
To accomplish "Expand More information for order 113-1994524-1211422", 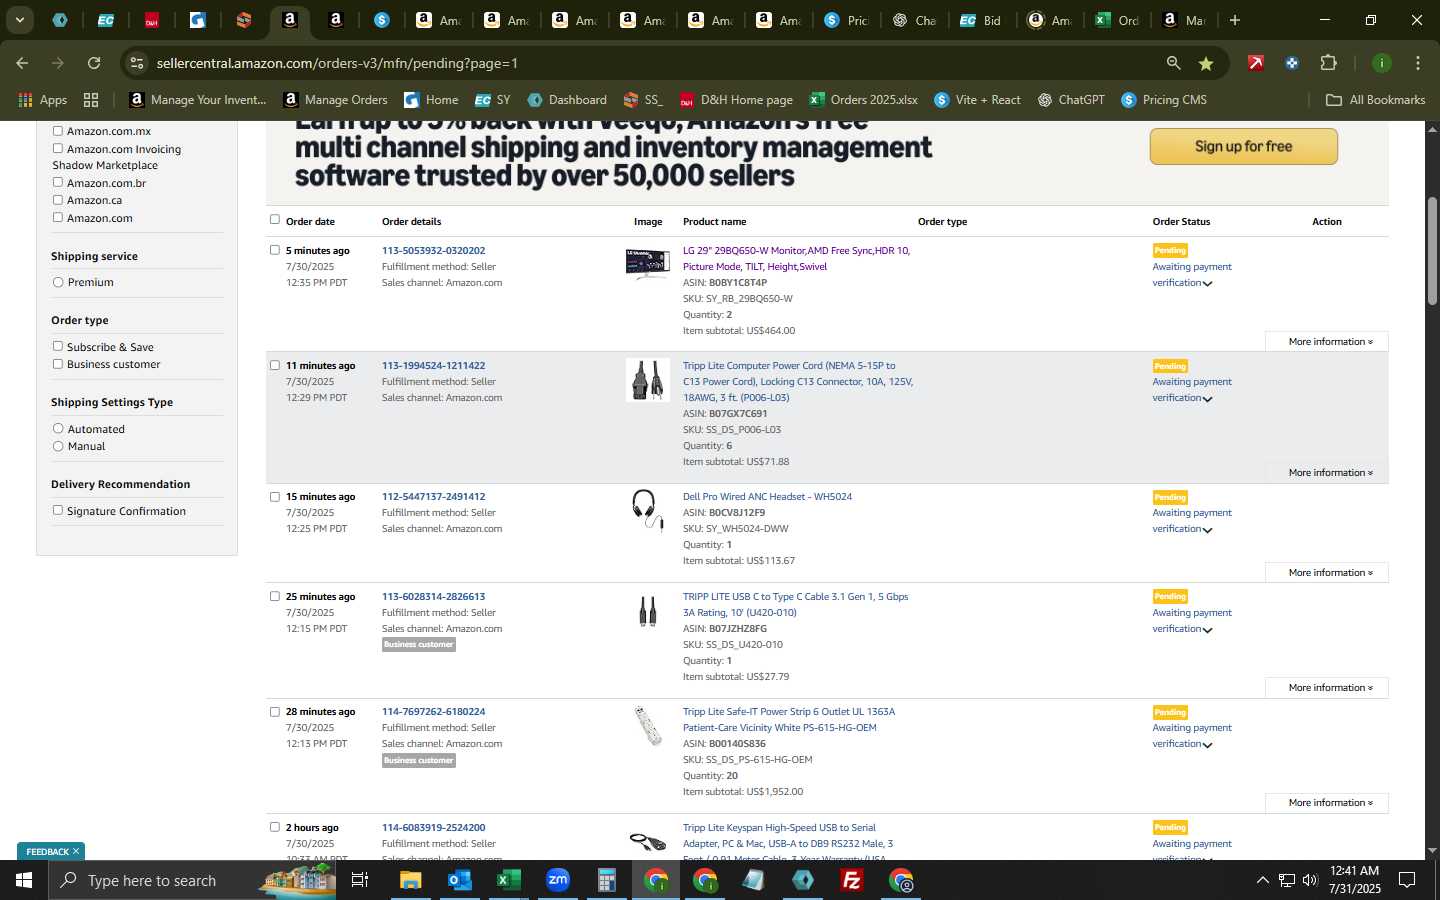I will pos(1327,473).
